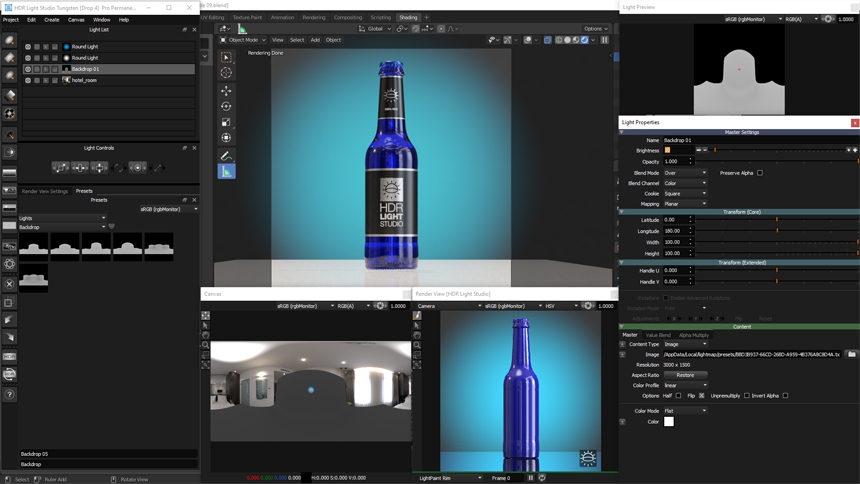Viewport: 860px width, 484px height.
Task: Open the Mapping Planar dropdown
Action: click(685, 204)
